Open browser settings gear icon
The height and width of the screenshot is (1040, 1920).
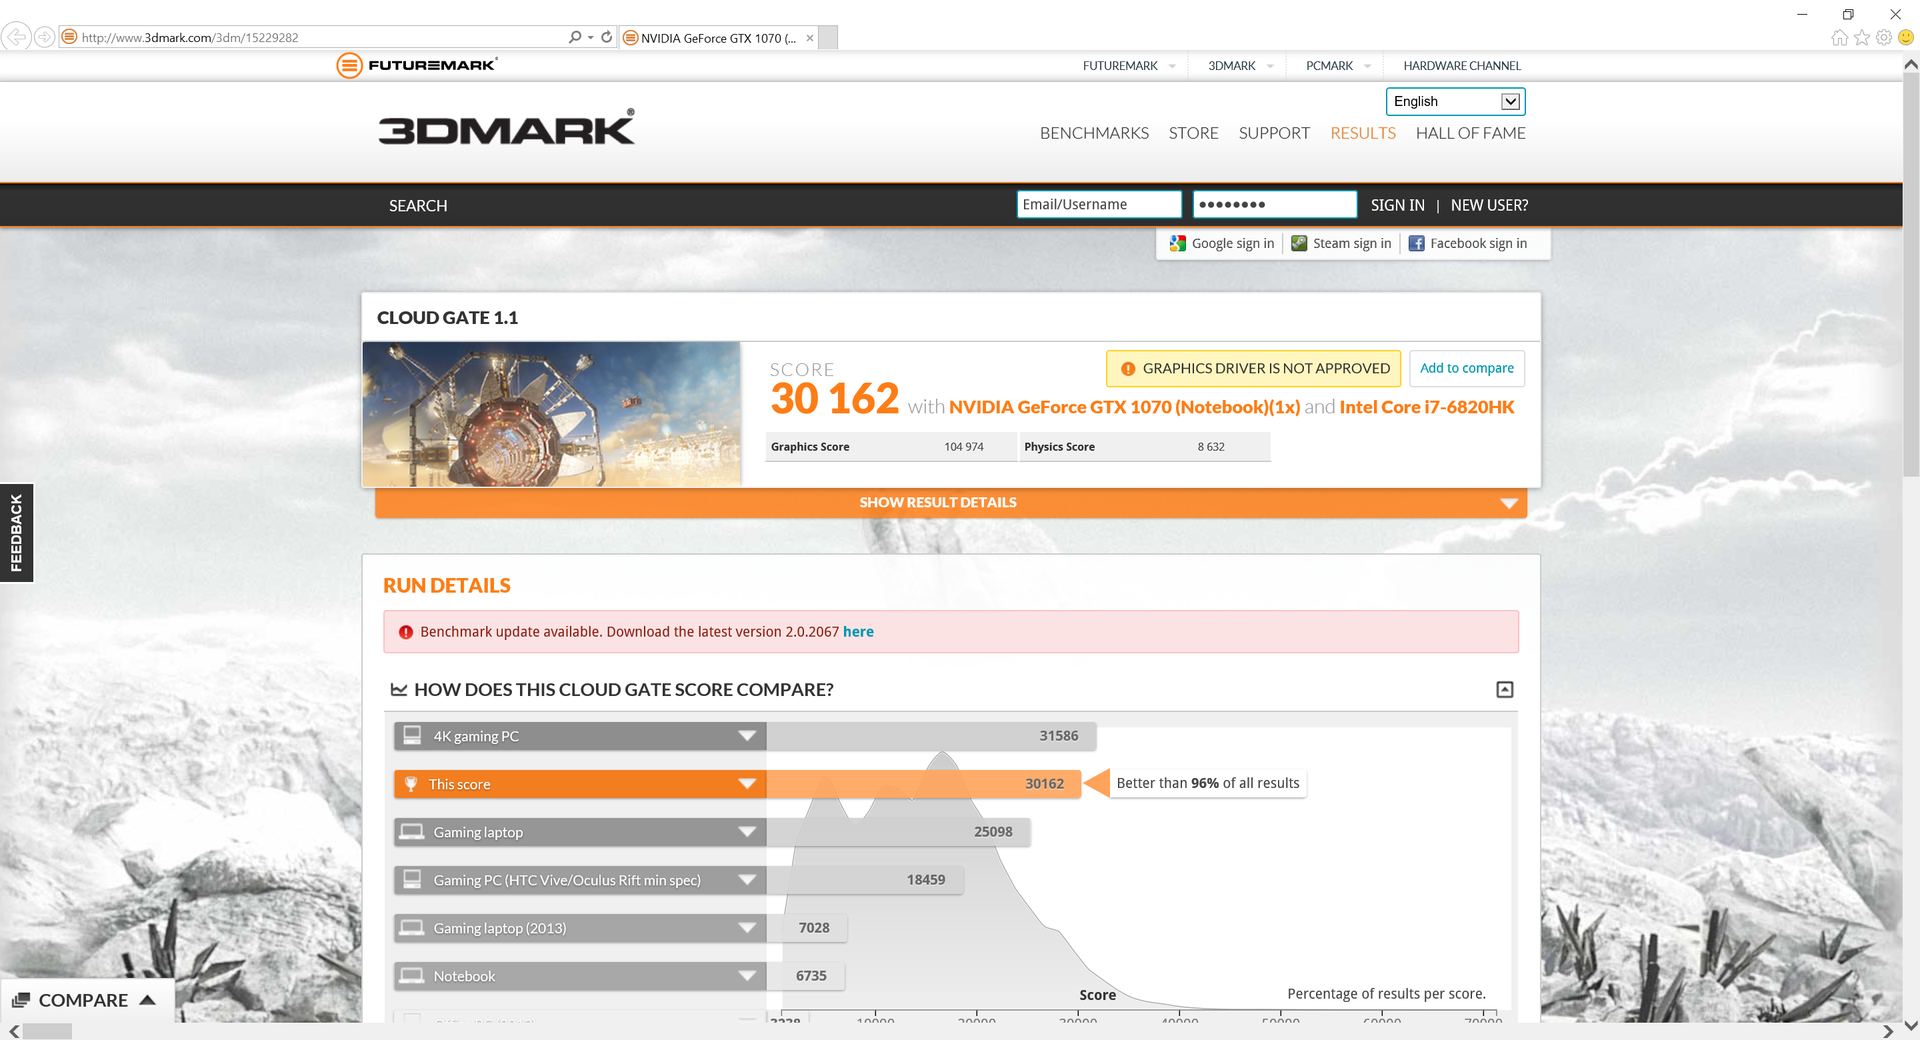[1883, 38]
